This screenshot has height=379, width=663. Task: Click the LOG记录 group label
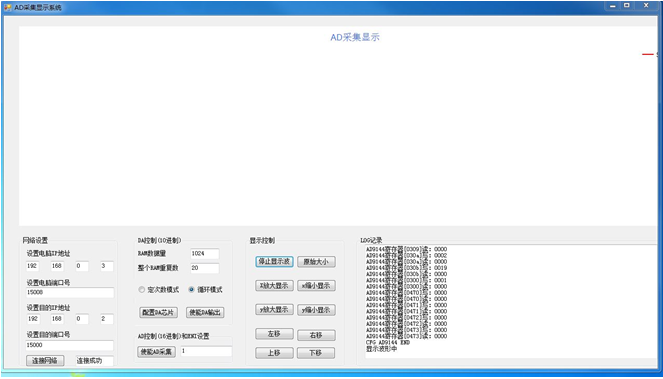tap(371, 240)
